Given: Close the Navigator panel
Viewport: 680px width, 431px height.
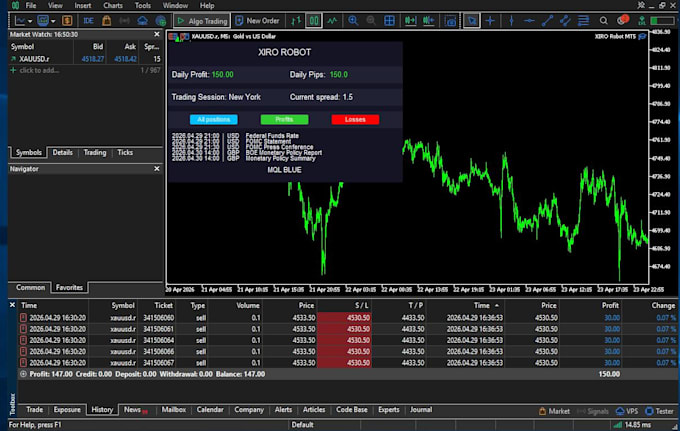Looking at the screenshot, I should point(157,169).
